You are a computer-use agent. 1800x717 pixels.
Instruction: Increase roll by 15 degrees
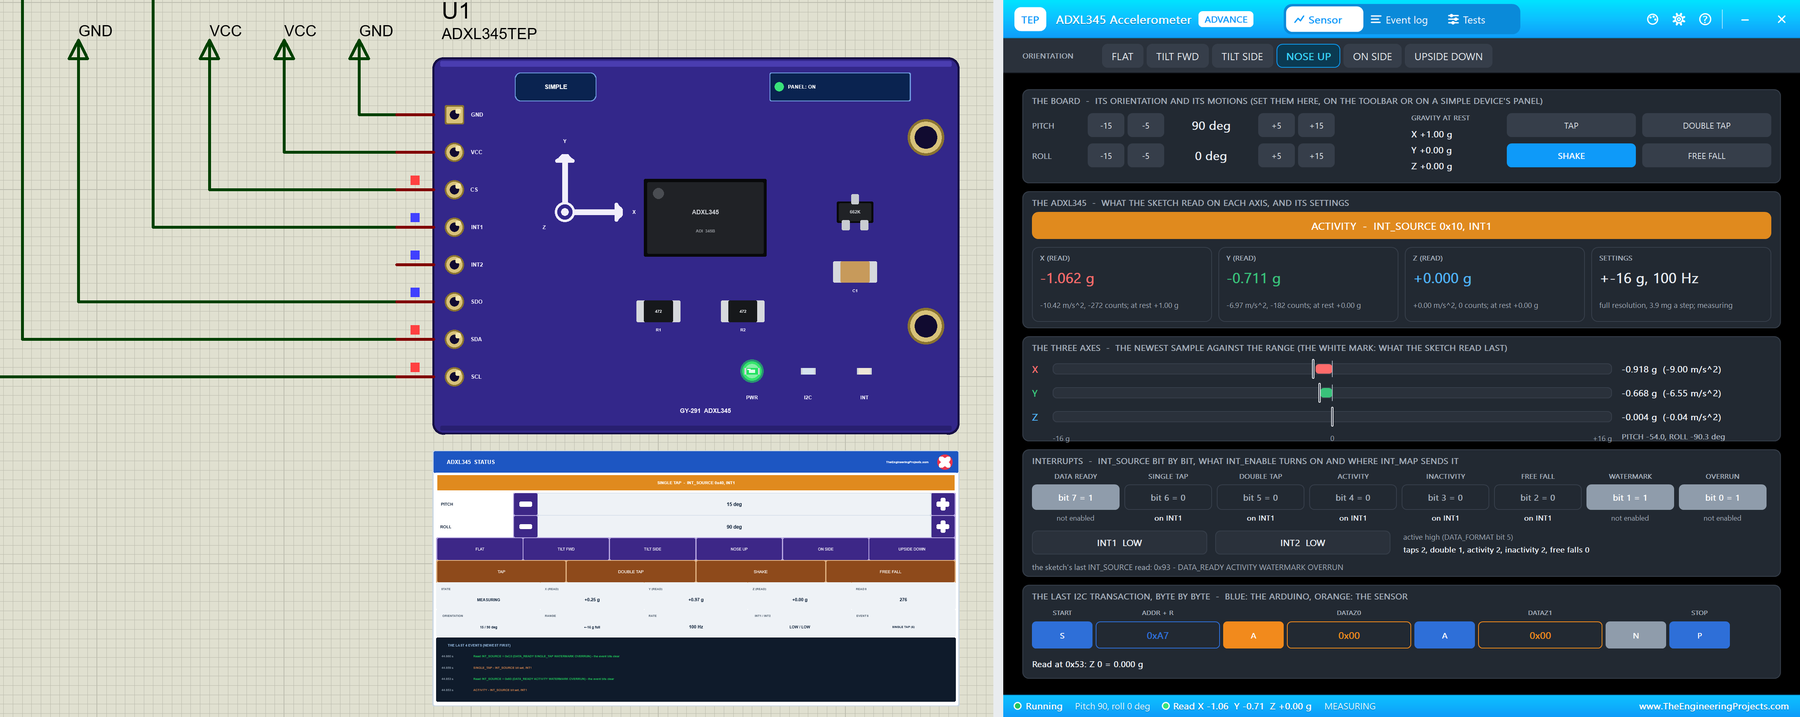coord(1316,156)
